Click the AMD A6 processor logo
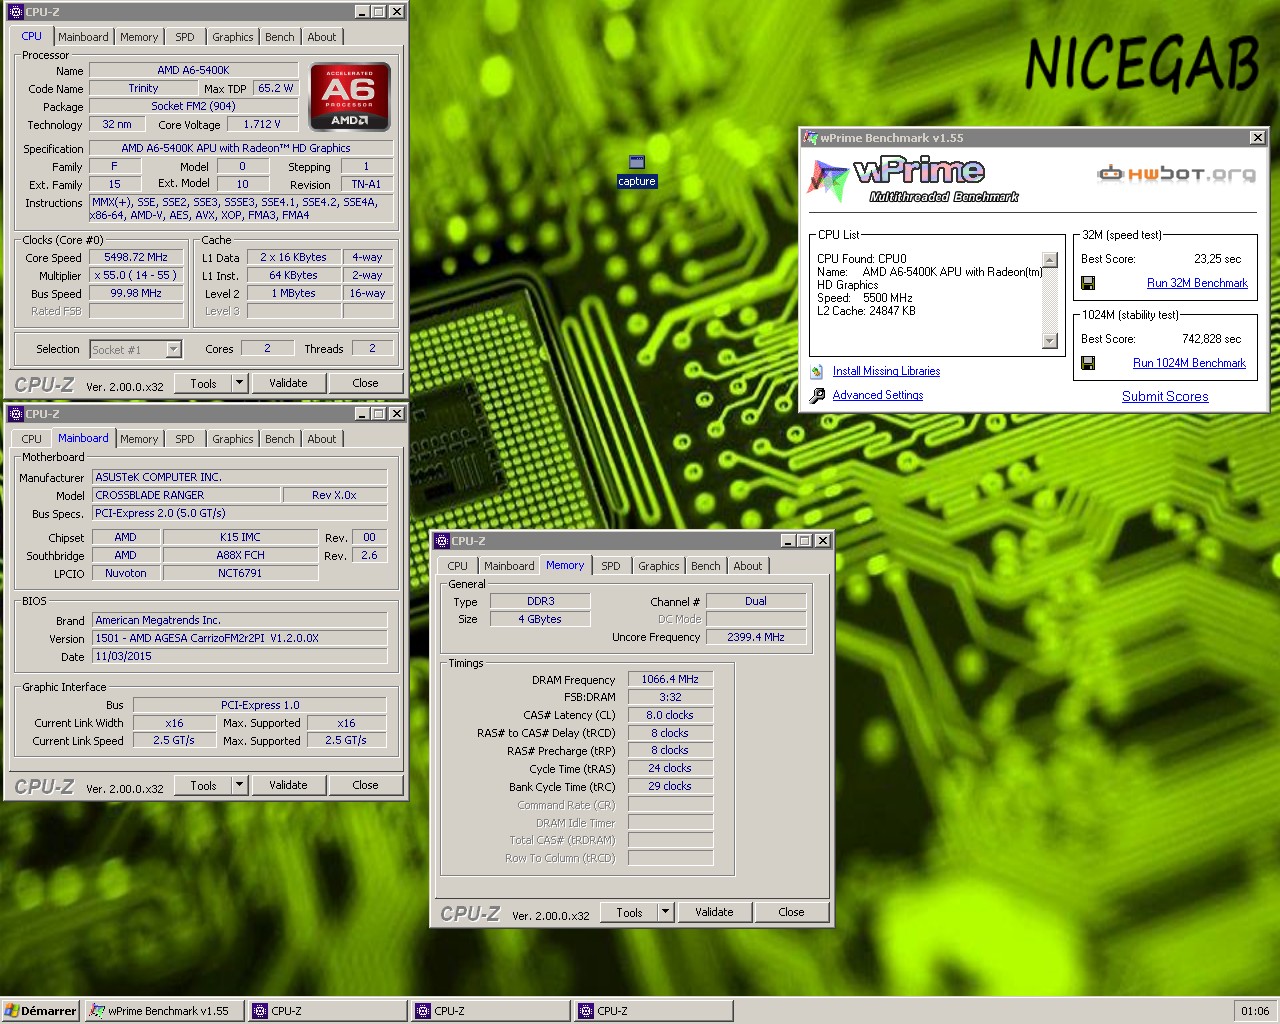1280x1024 pixels. tap(350, 97)
